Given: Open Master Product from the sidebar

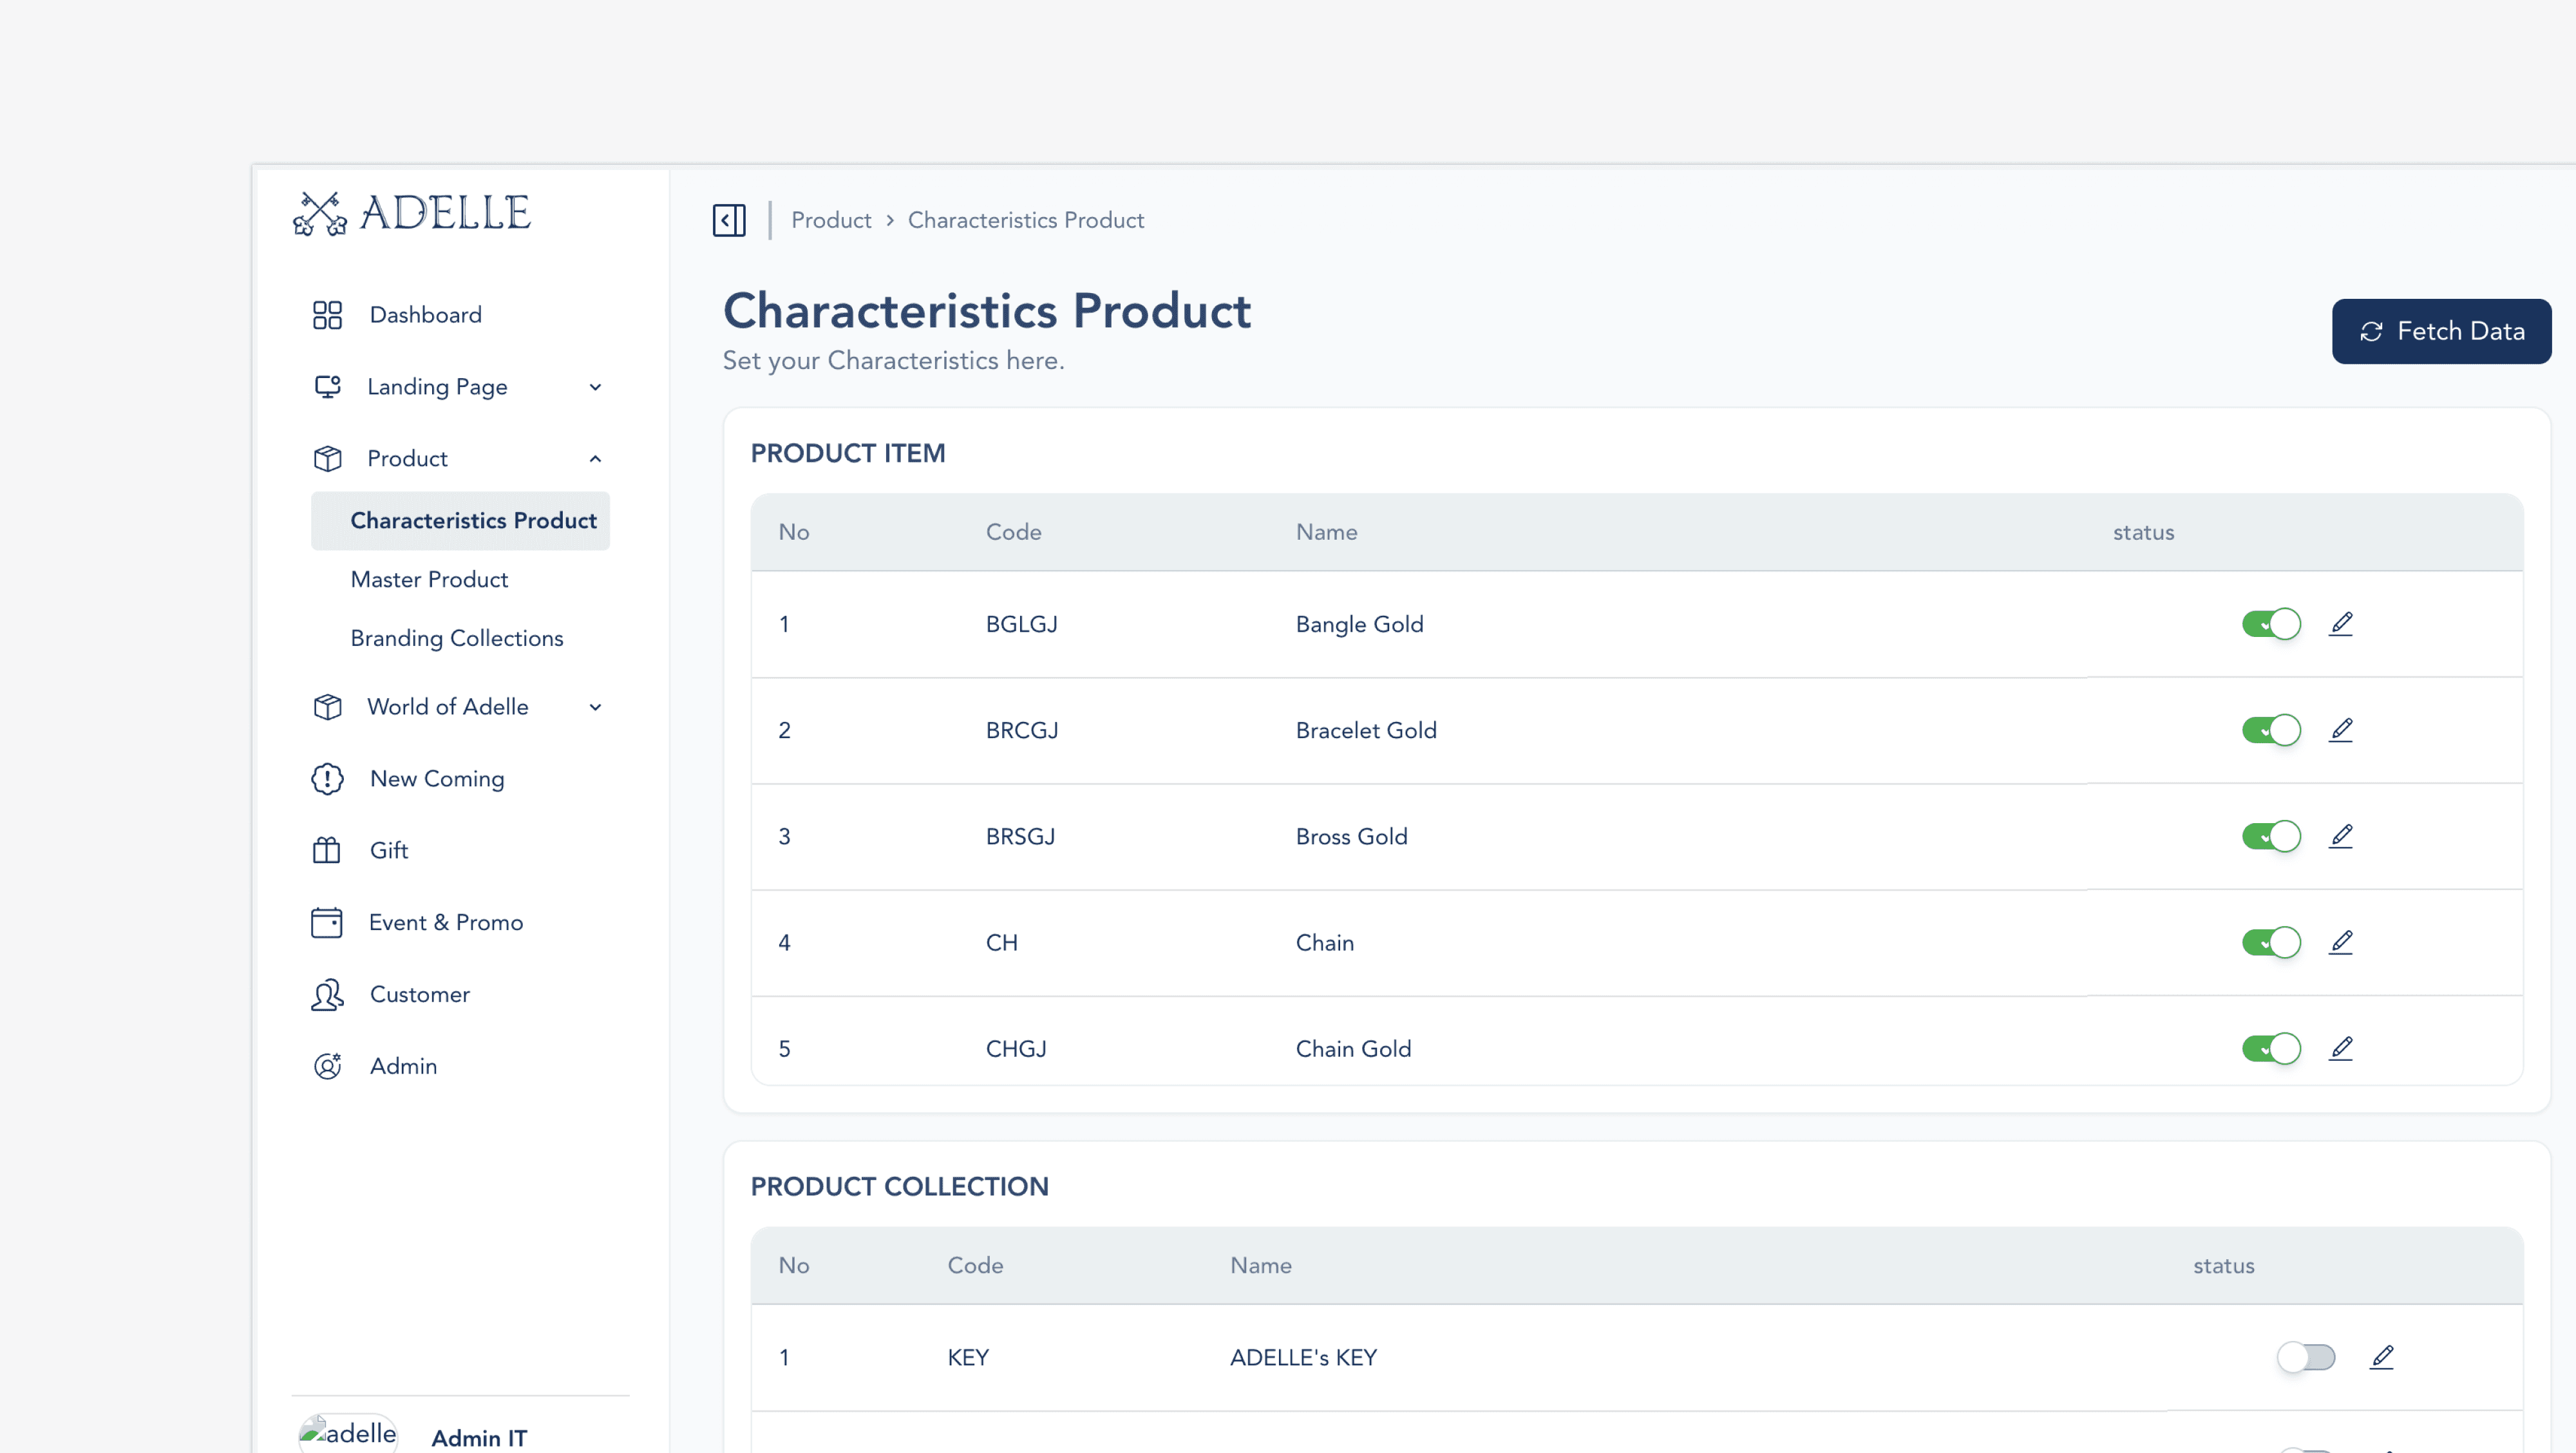Looking at the screenshot, I should click(429, 579).
